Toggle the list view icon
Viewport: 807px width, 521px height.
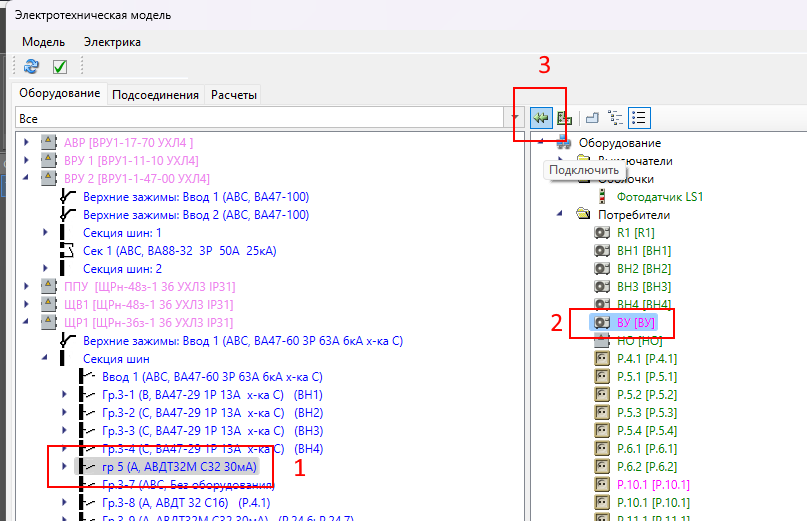click(639, 118)
